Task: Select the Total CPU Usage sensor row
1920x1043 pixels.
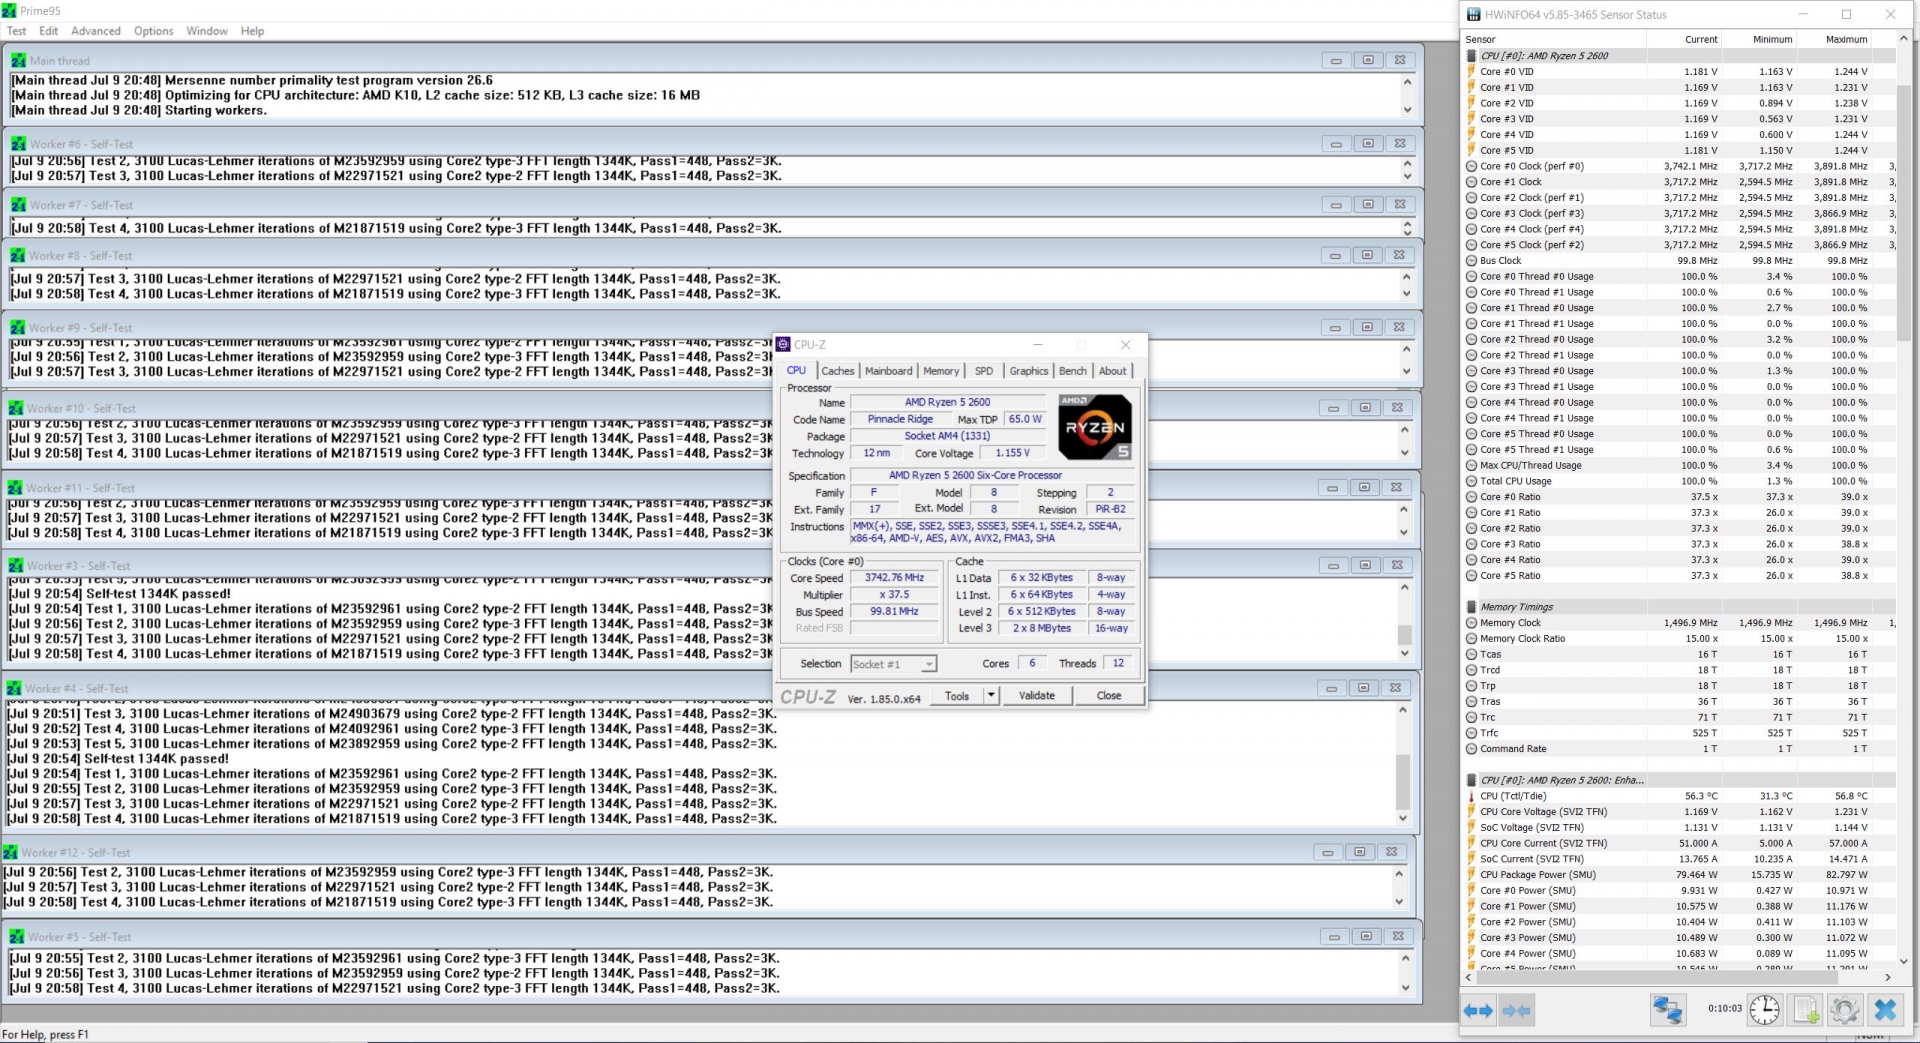Action: 1679,481
